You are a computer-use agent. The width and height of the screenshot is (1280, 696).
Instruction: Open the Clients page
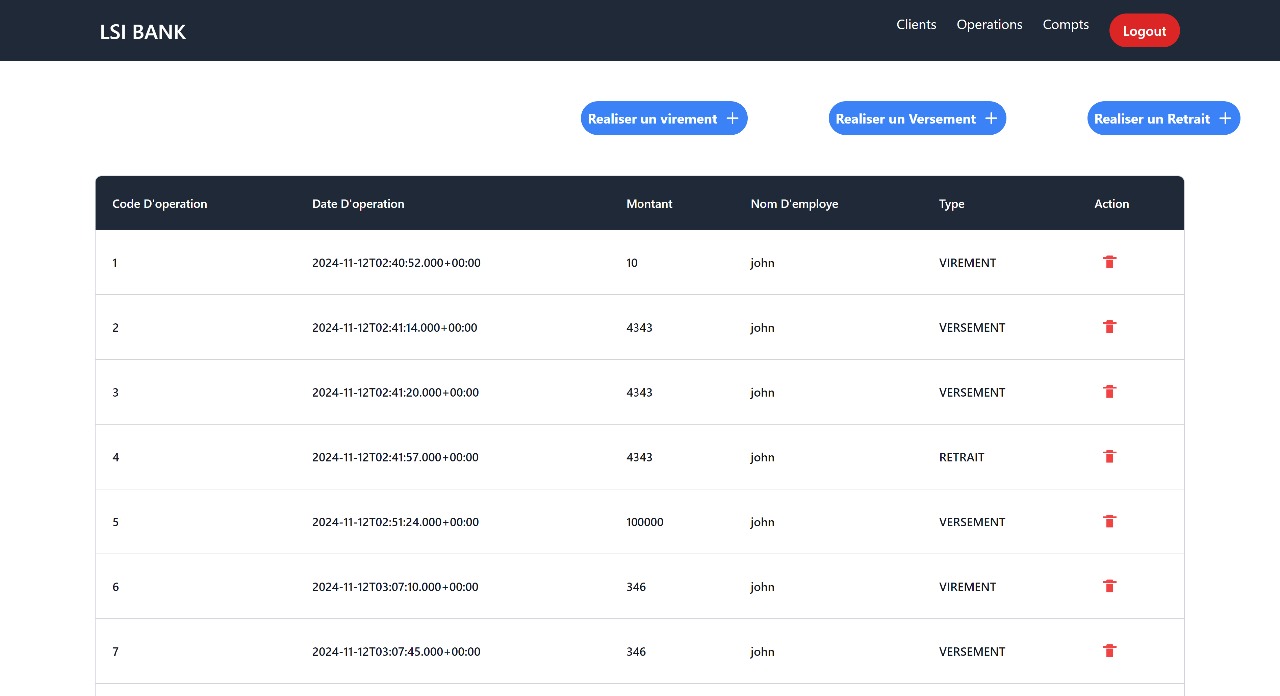point(916,25)
